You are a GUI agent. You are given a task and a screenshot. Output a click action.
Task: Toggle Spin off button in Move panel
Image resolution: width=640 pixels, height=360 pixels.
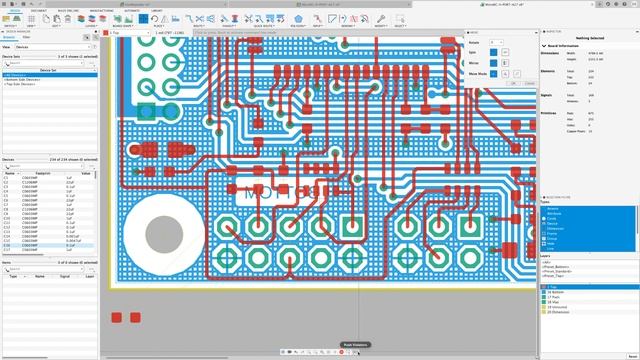(x=505, y=52)
